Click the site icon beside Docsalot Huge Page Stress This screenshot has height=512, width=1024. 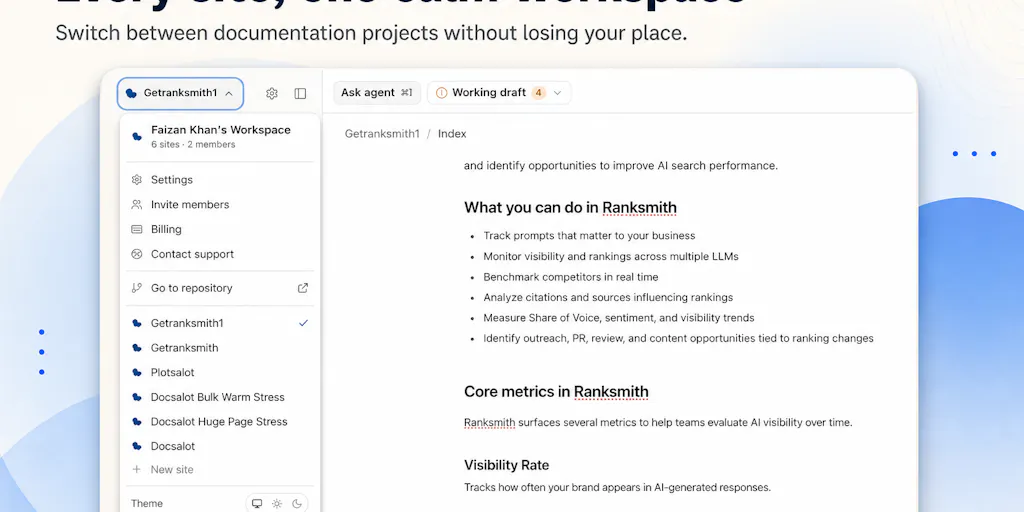tap(137, 421)
